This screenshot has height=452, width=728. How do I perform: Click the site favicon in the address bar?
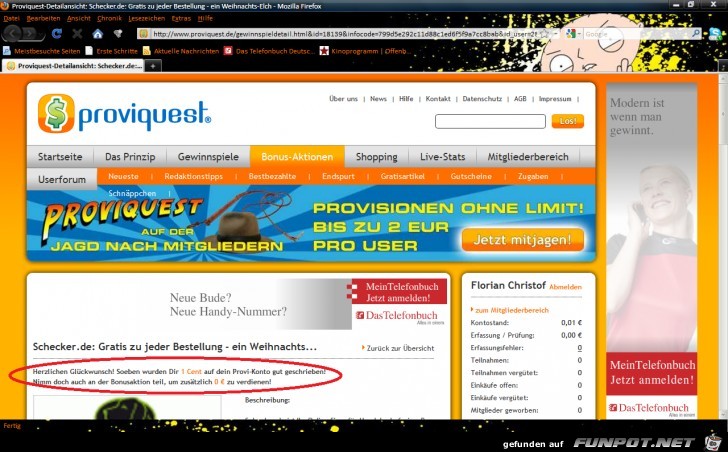click(143, 34)
